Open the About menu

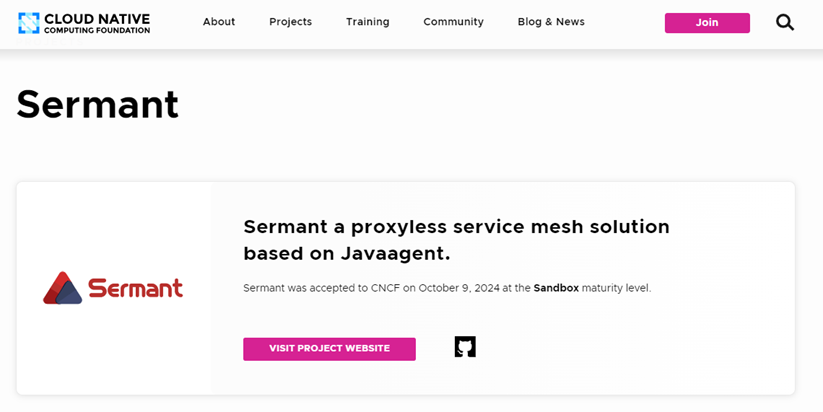pos(219,22)
